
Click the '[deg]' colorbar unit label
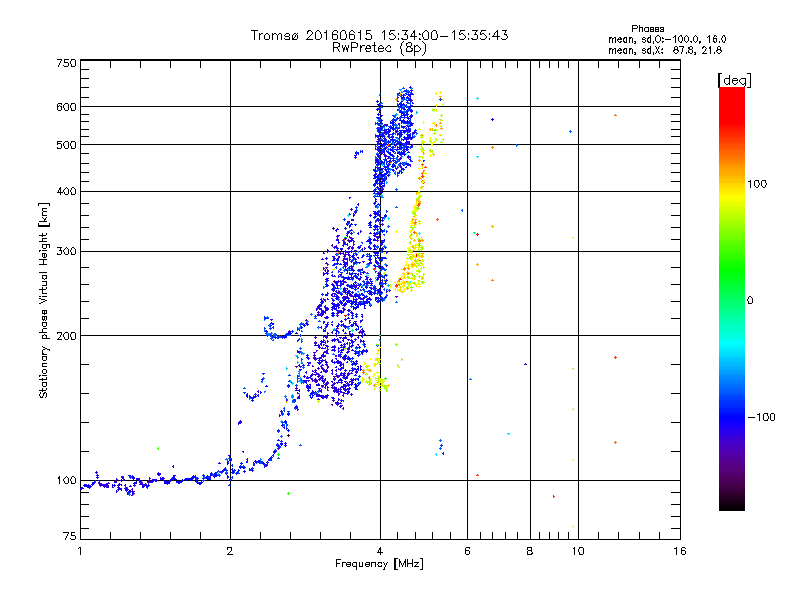point(734,80)
